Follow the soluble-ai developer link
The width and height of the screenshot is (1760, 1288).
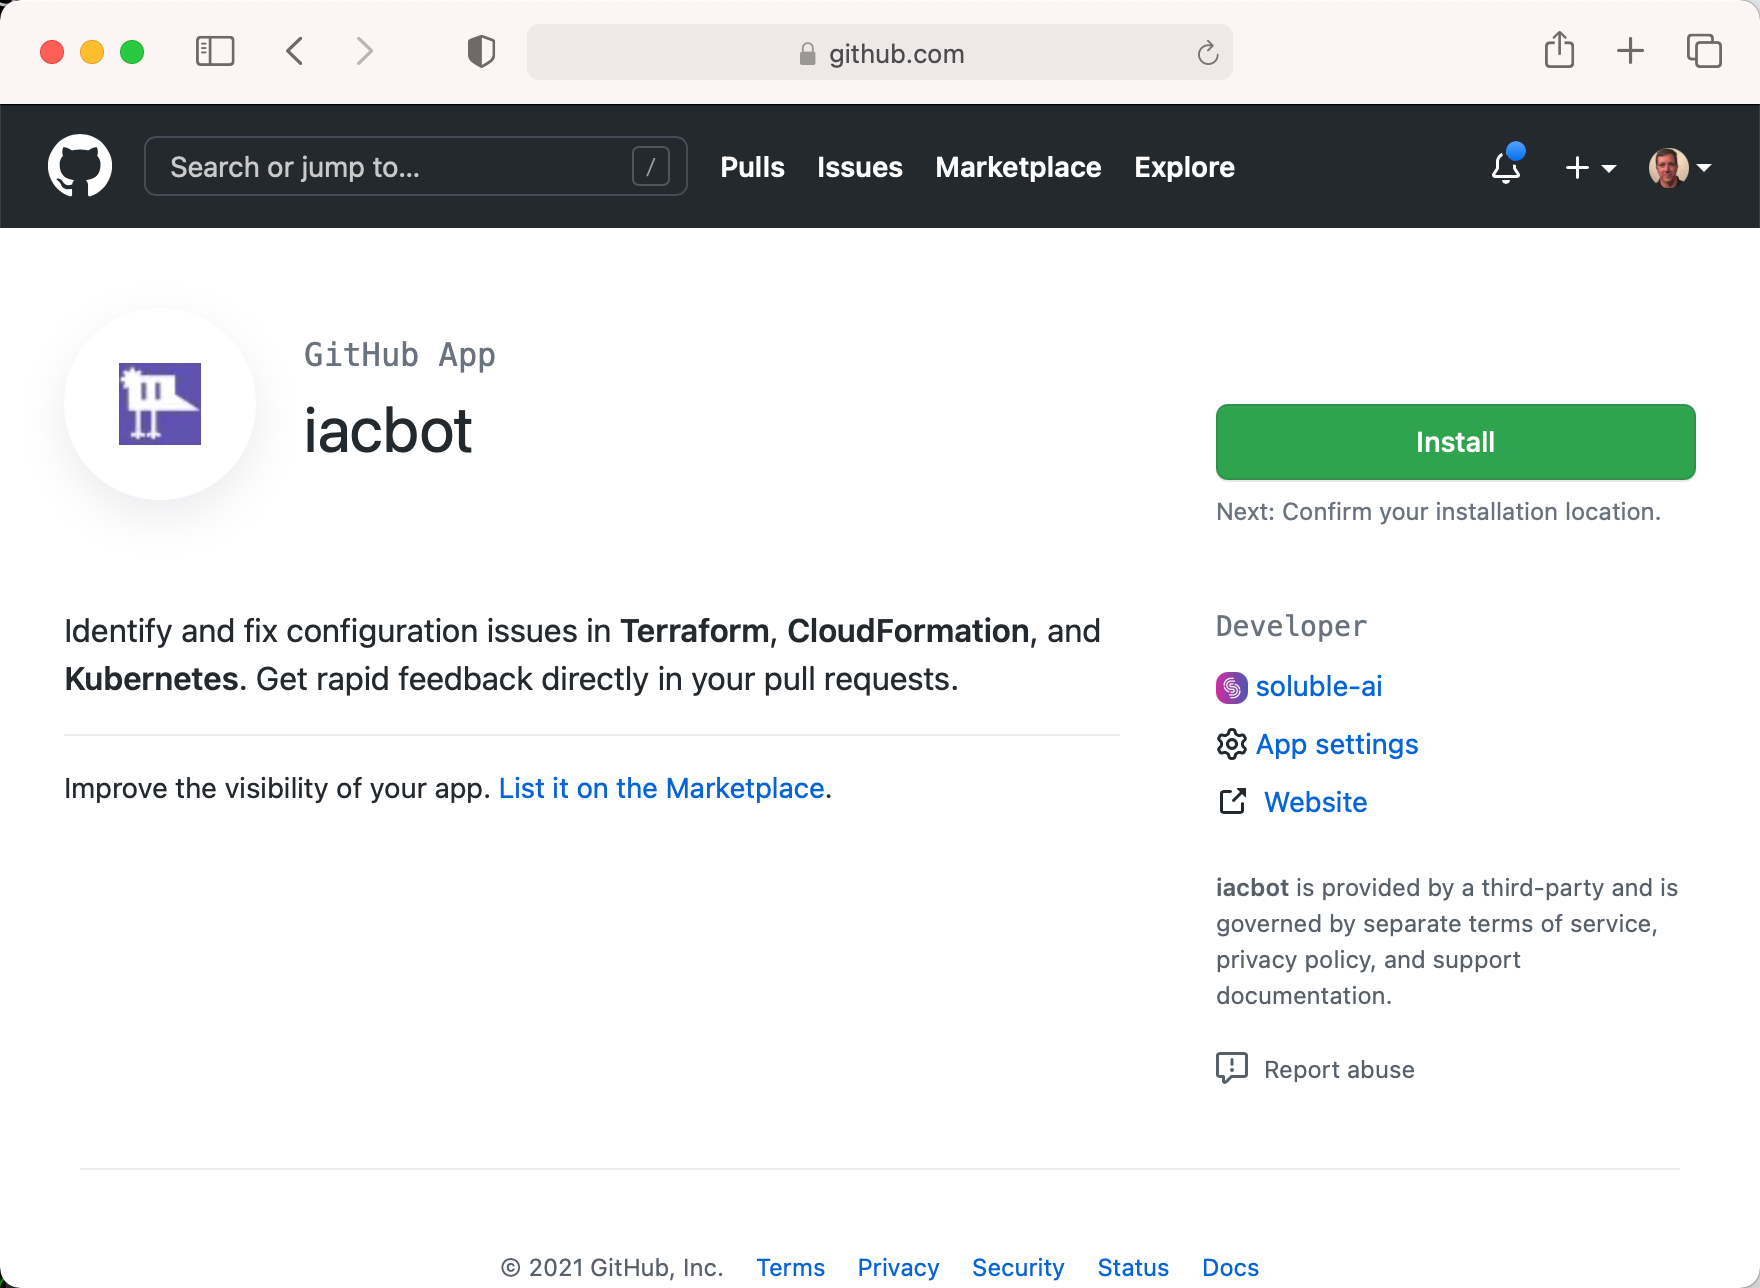pos(1318,687)
